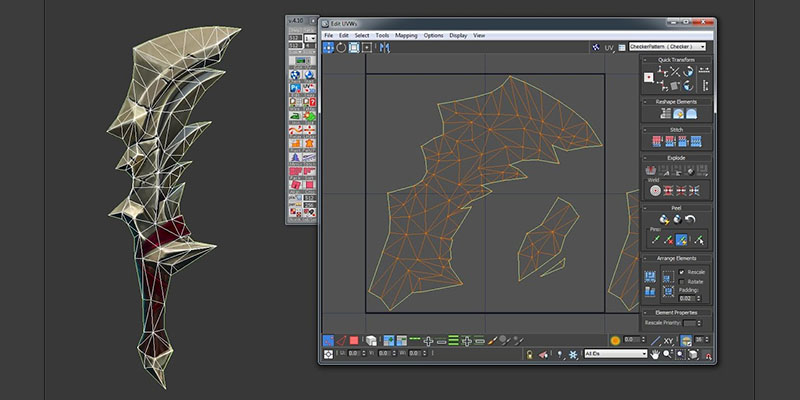Open the All IDs material dropdown

[x=615, y=354]
